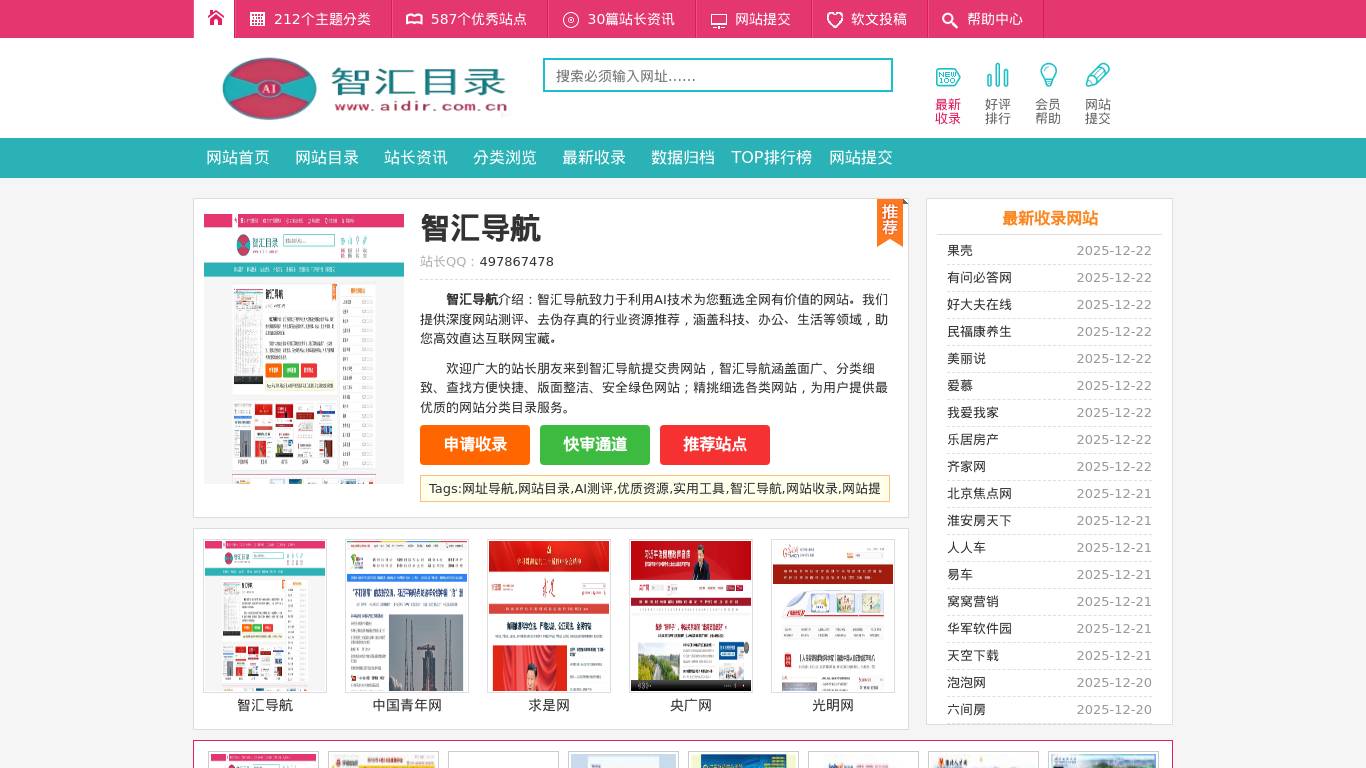Screen dimensions: 1366x768
Task: Click the 央广网 site thumbnail
Action: [690, 615]
